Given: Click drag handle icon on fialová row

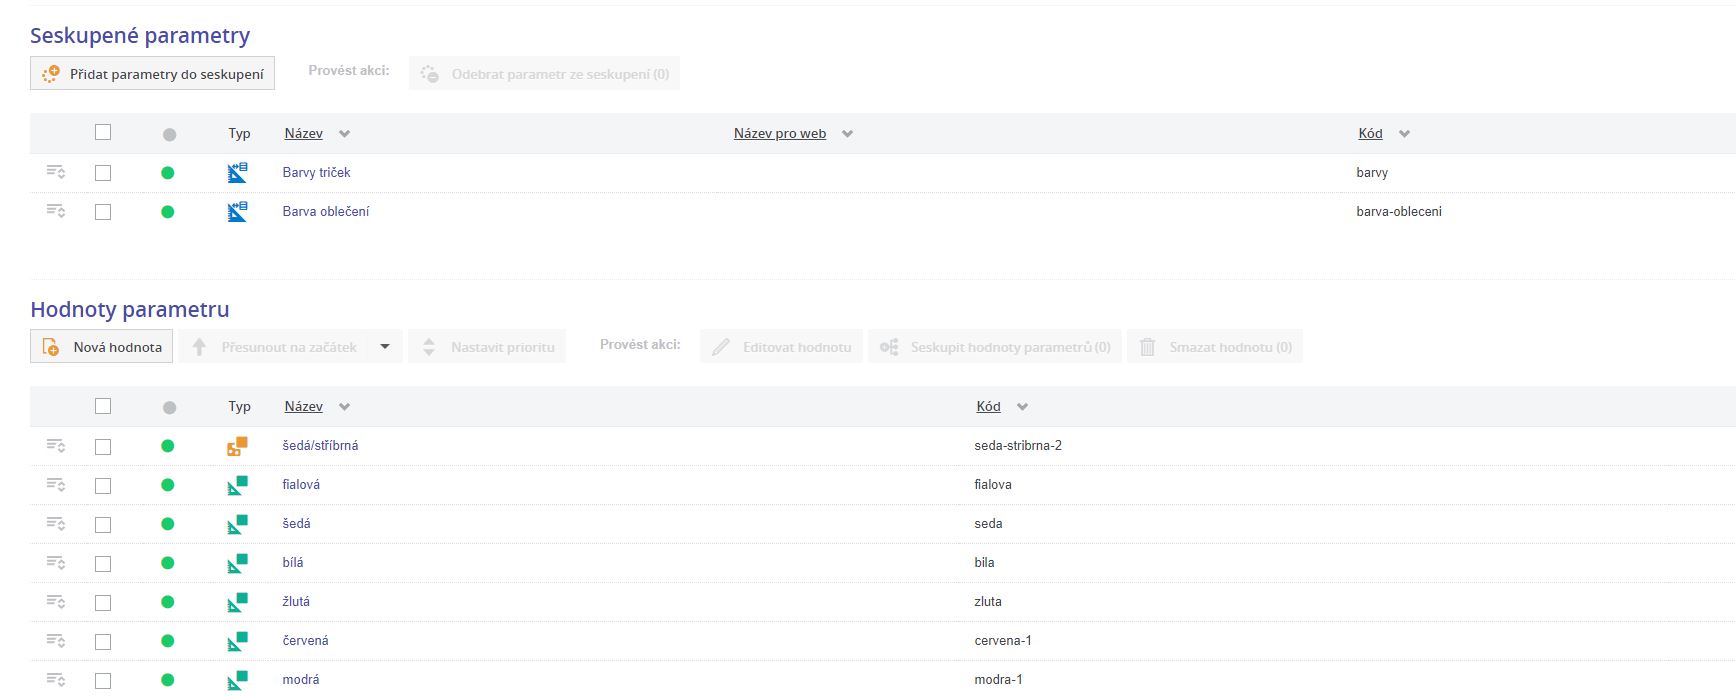Looking at the screenshot, I should pos(56,485).
